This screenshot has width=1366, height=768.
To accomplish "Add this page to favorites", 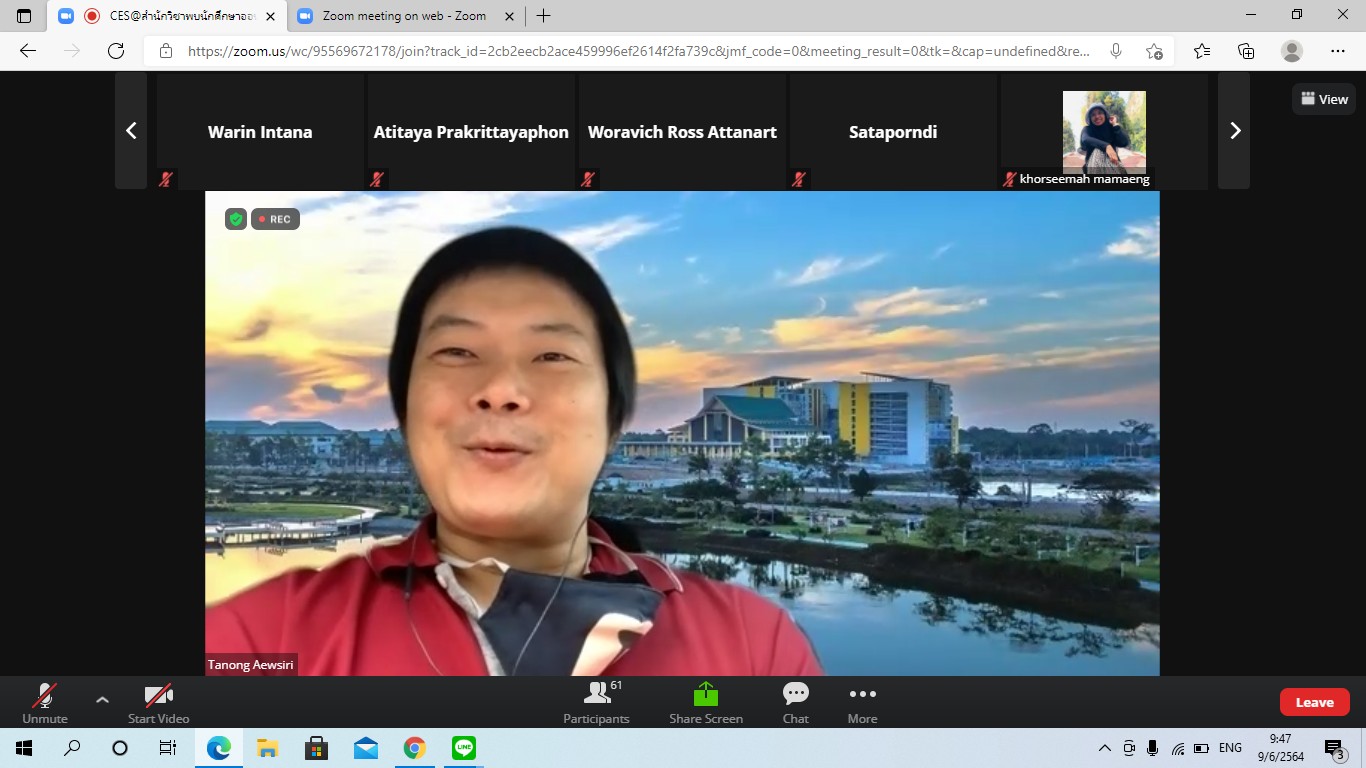I will [1154, 51].
